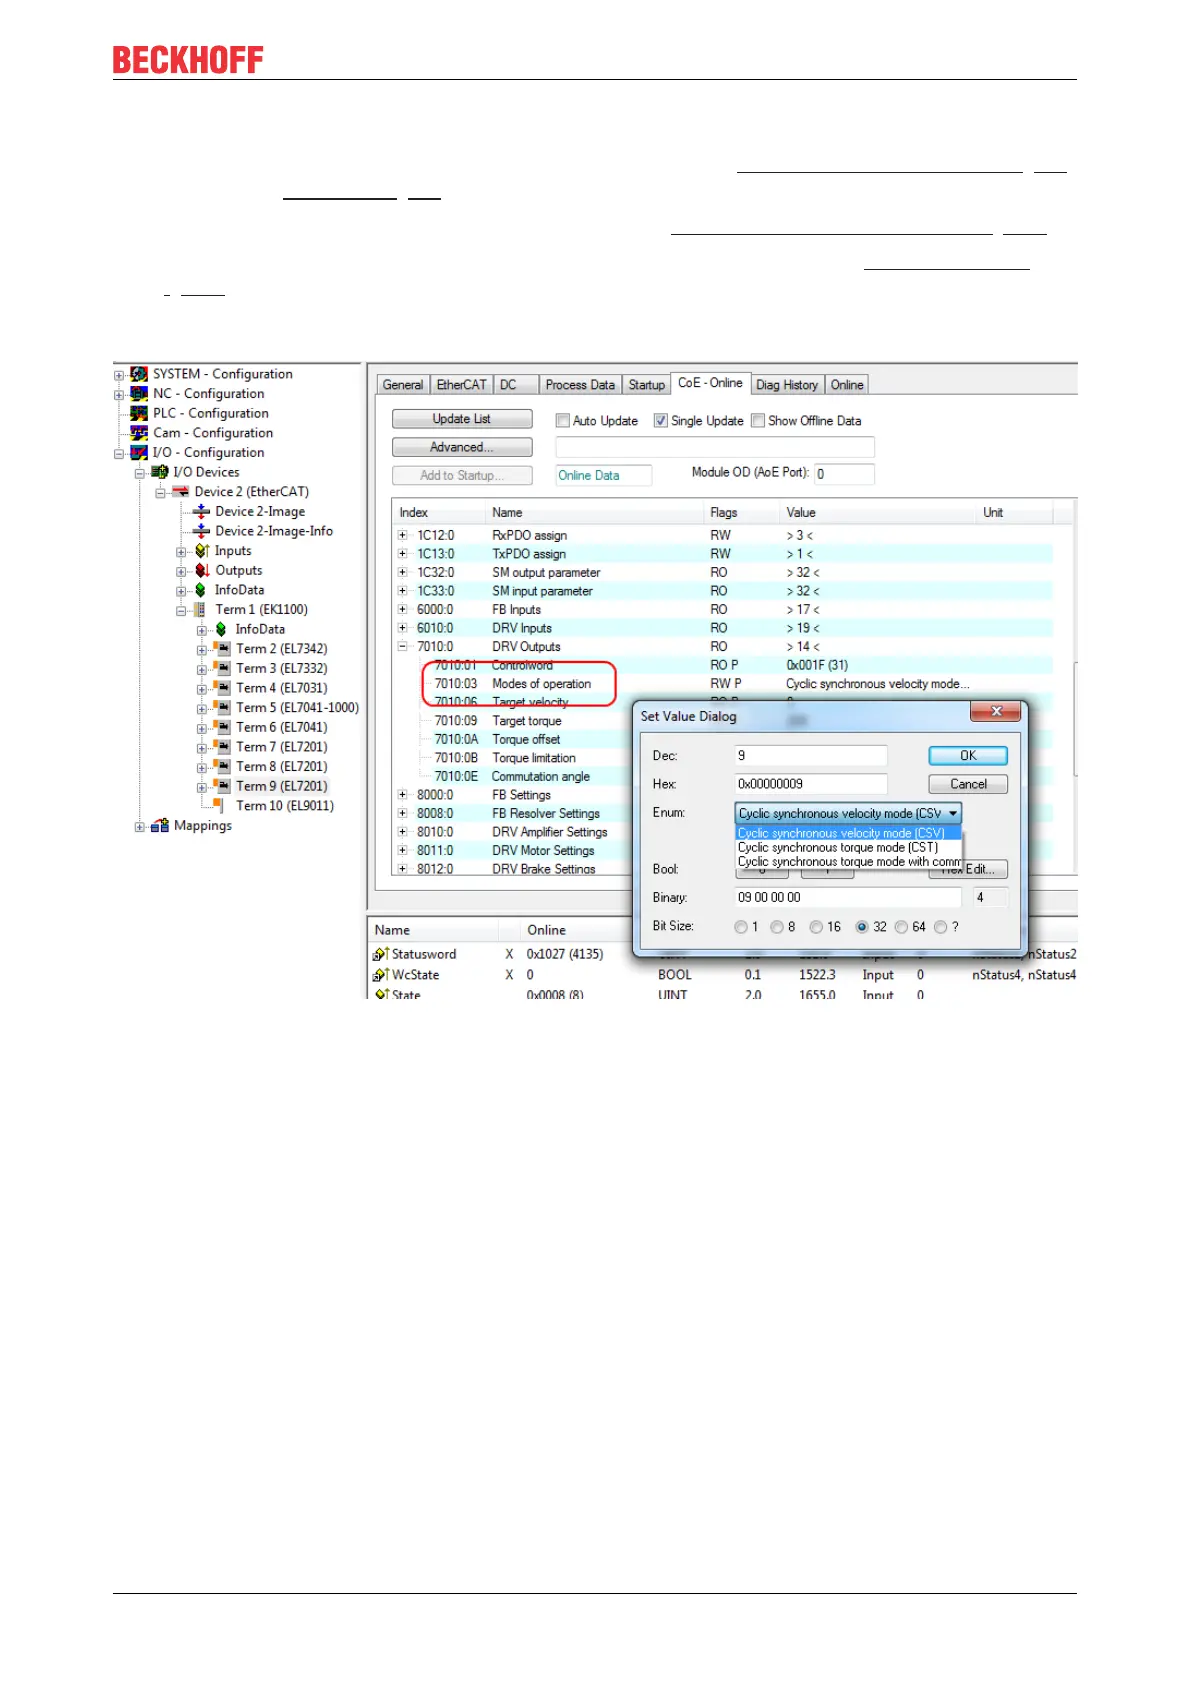Image resolution: width=1191 pixels, height=1684 pixels.
Task: Click the Hex value input field
Action: [811, 784]
